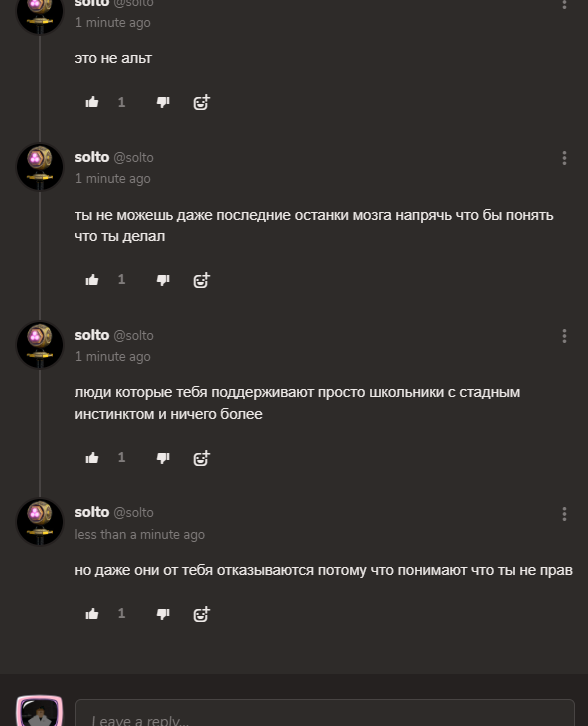Open options menu for 'люди которые' comment
Screen dimensions: 588x726
click(x=564, y=336)
